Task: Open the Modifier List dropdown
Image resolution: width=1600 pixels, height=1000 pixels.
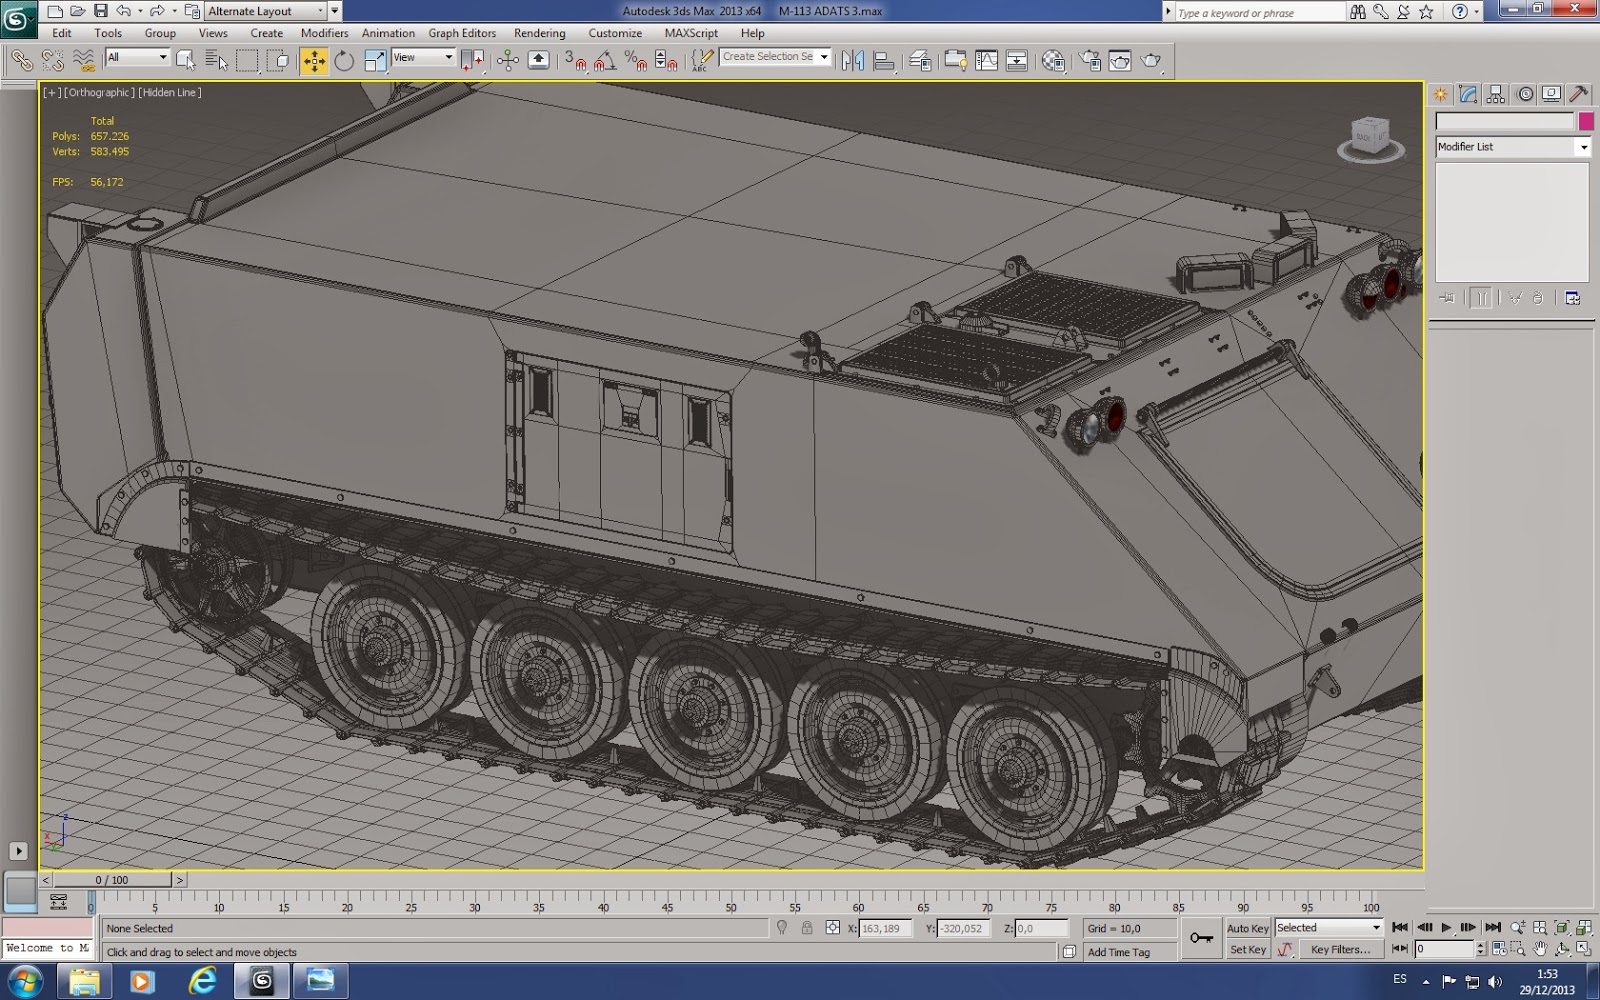Action: (1583, 147)
